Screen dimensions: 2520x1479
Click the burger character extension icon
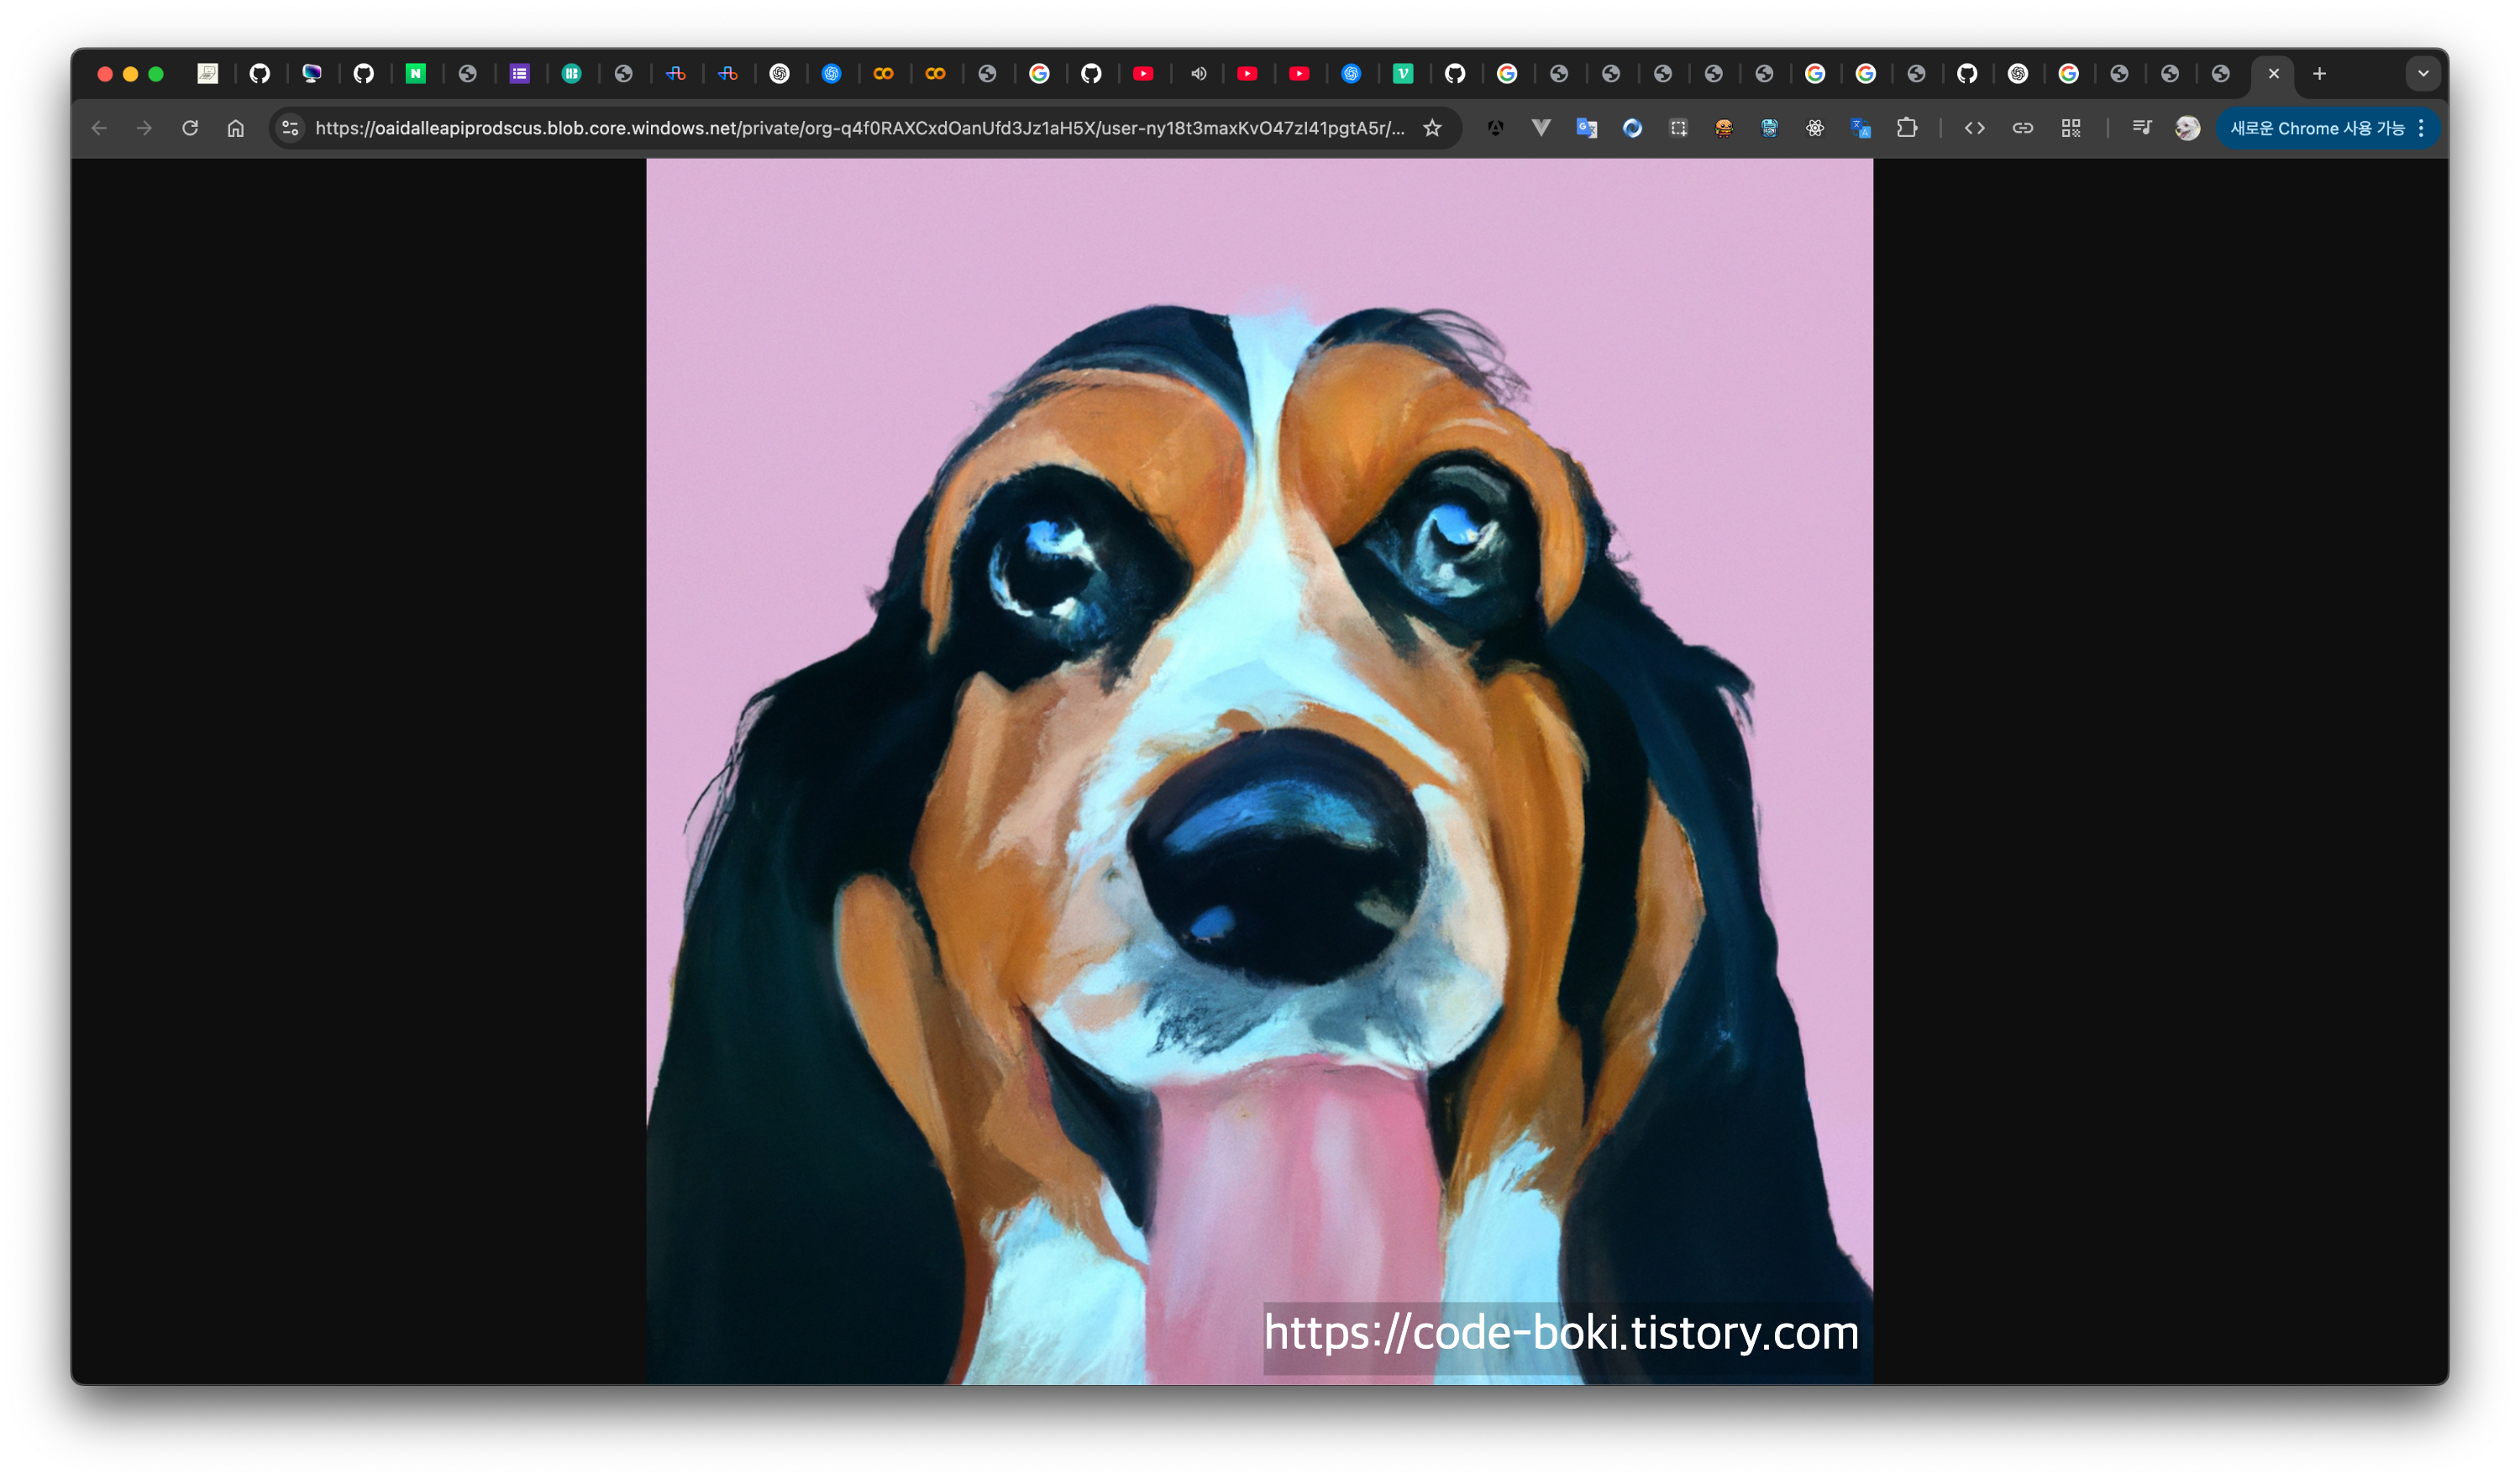coord(1723,128)
